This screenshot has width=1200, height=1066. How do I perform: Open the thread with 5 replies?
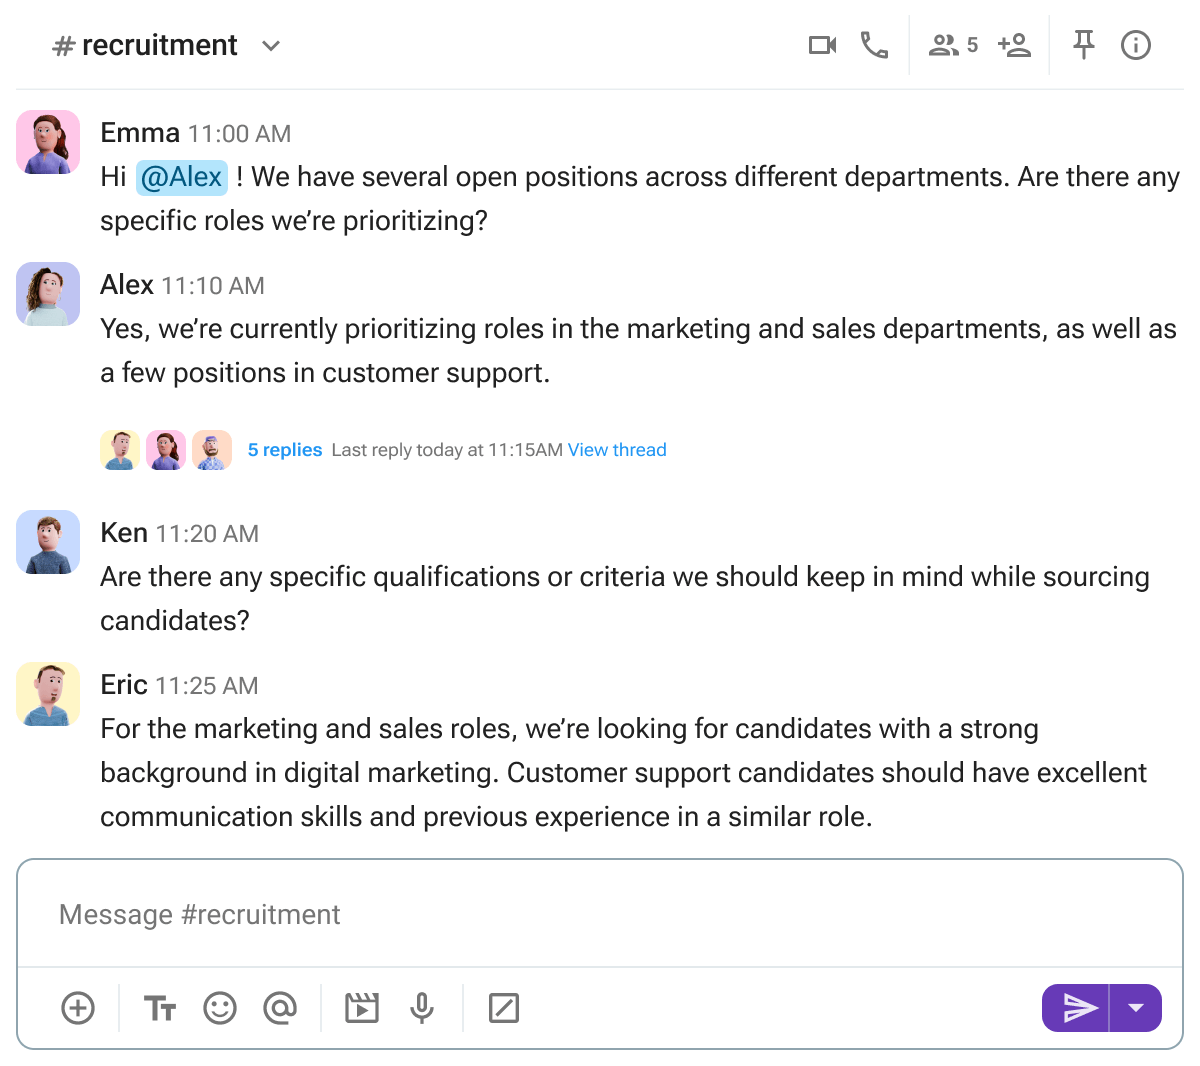point(284,449)
